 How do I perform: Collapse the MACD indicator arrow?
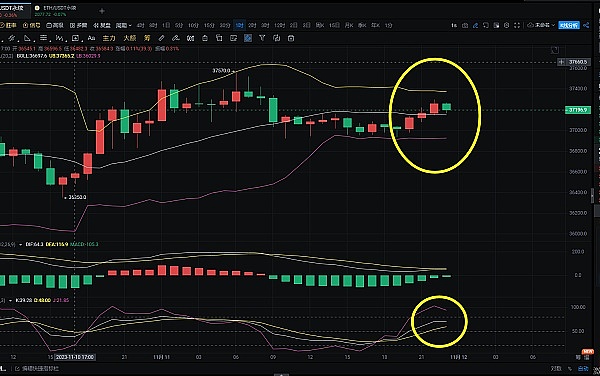(x=21, y=244)
